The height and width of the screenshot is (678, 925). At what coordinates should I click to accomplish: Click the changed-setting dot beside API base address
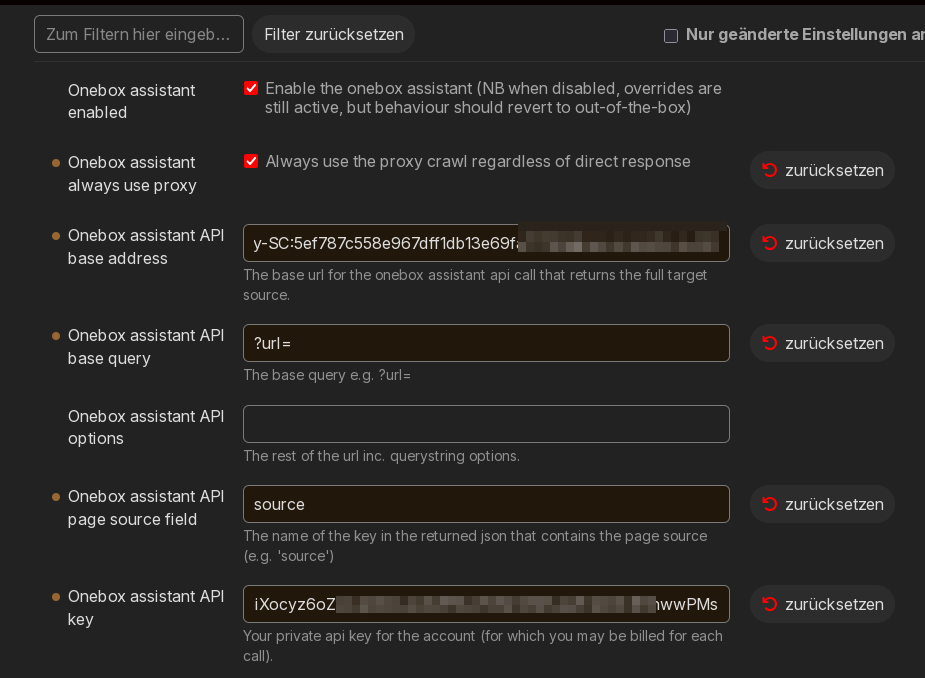(56, 236)
